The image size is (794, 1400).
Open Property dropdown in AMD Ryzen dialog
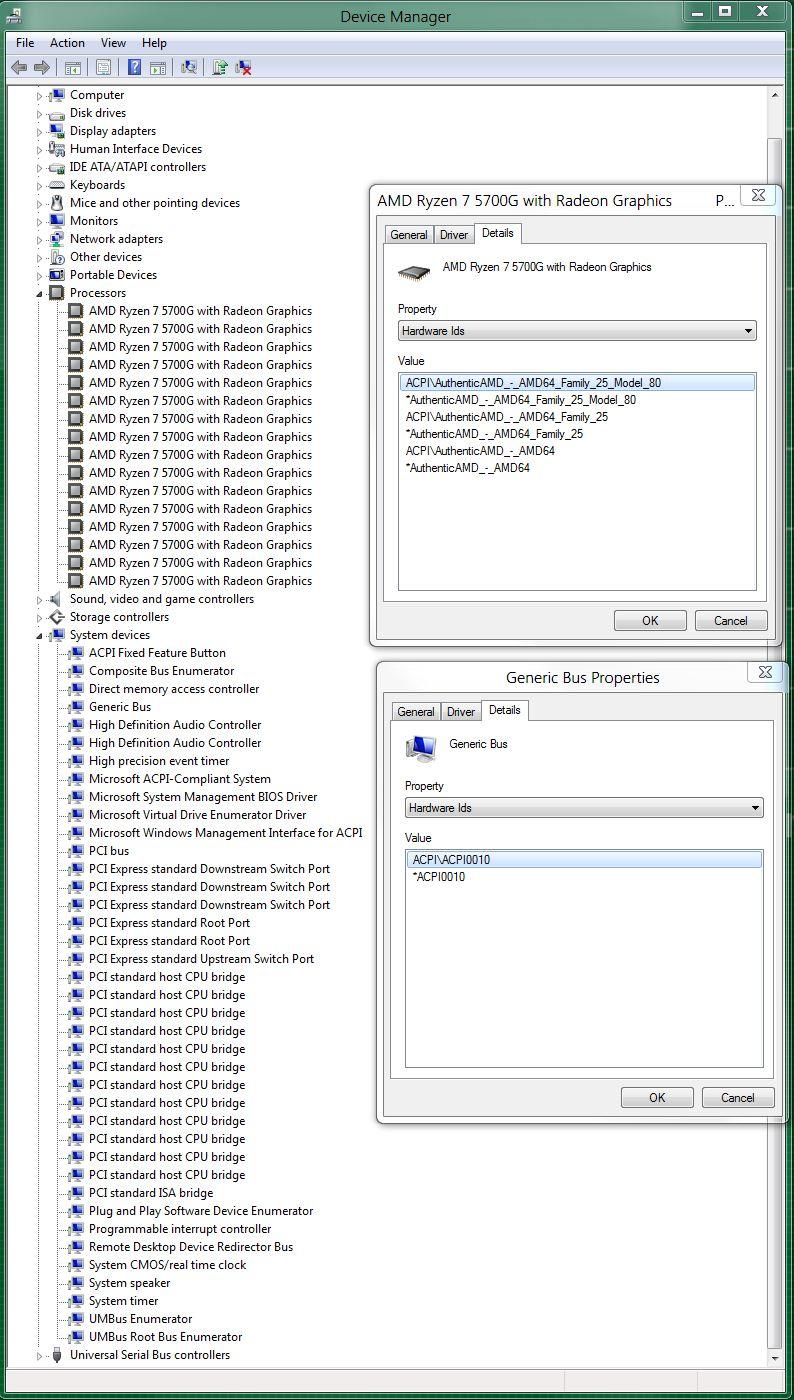click(577, 331)
